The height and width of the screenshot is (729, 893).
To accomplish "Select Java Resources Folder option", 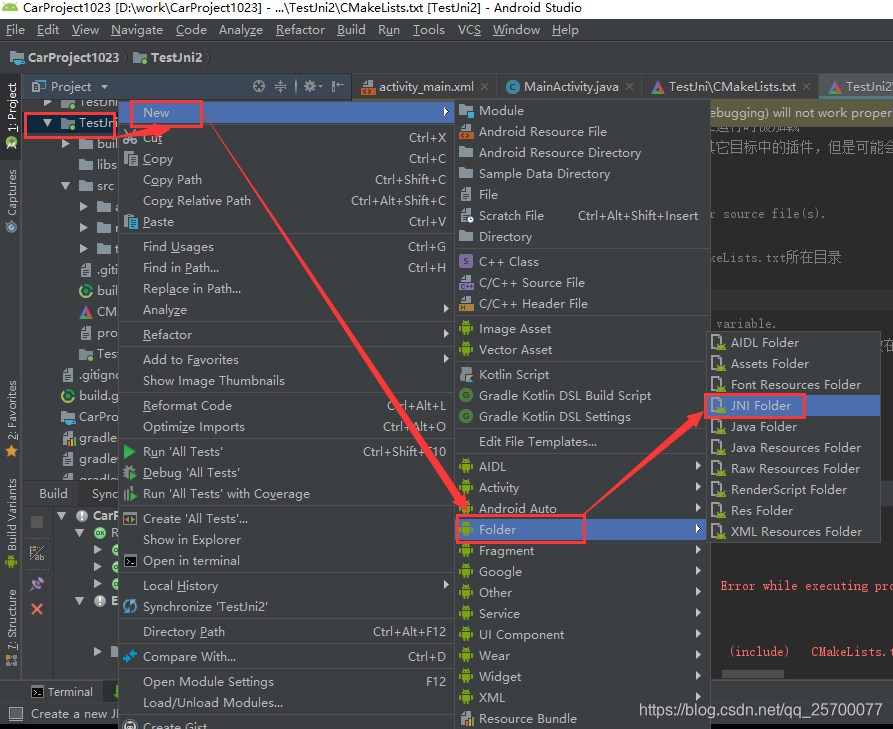I will (x=793, y=448).
